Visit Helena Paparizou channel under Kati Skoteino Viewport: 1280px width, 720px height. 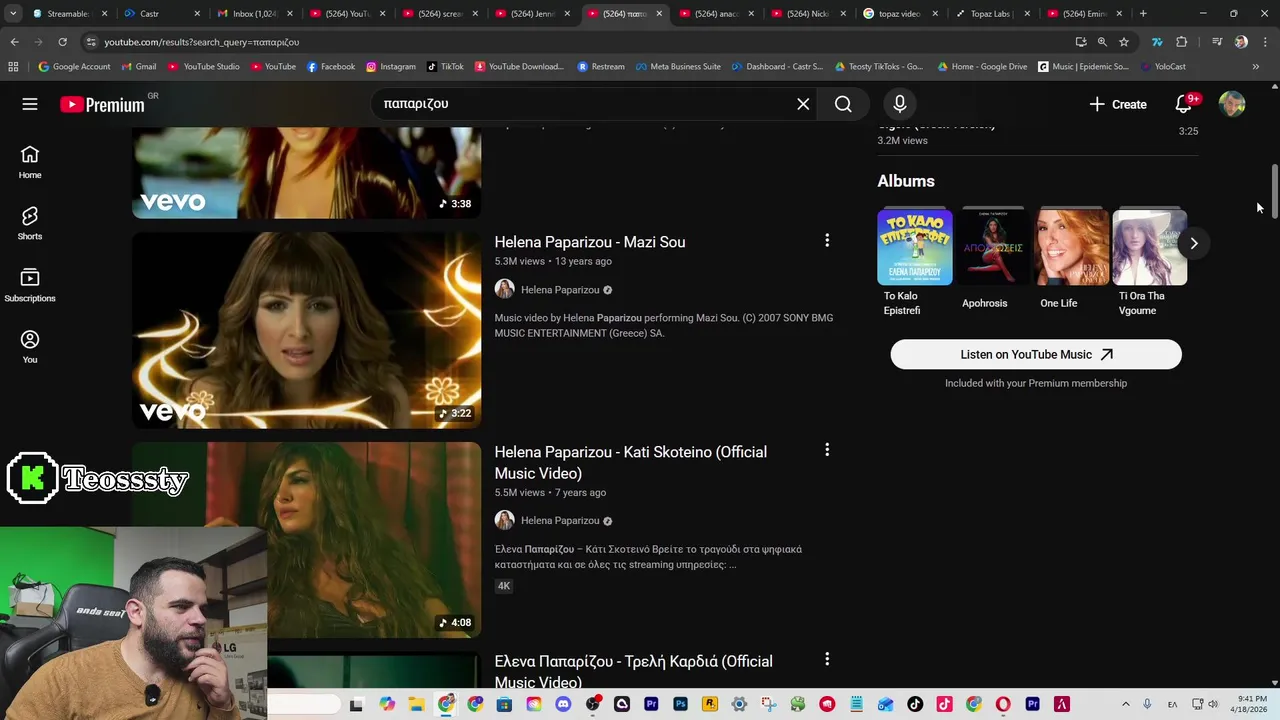coord(560,521)
